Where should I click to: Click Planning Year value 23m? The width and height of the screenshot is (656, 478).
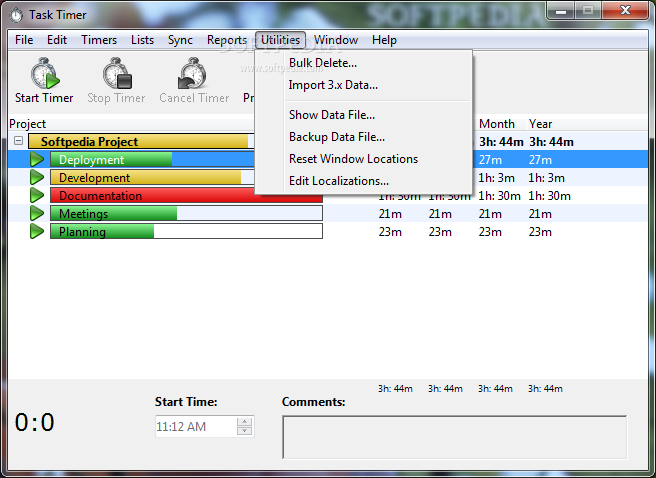click(540, 232)
